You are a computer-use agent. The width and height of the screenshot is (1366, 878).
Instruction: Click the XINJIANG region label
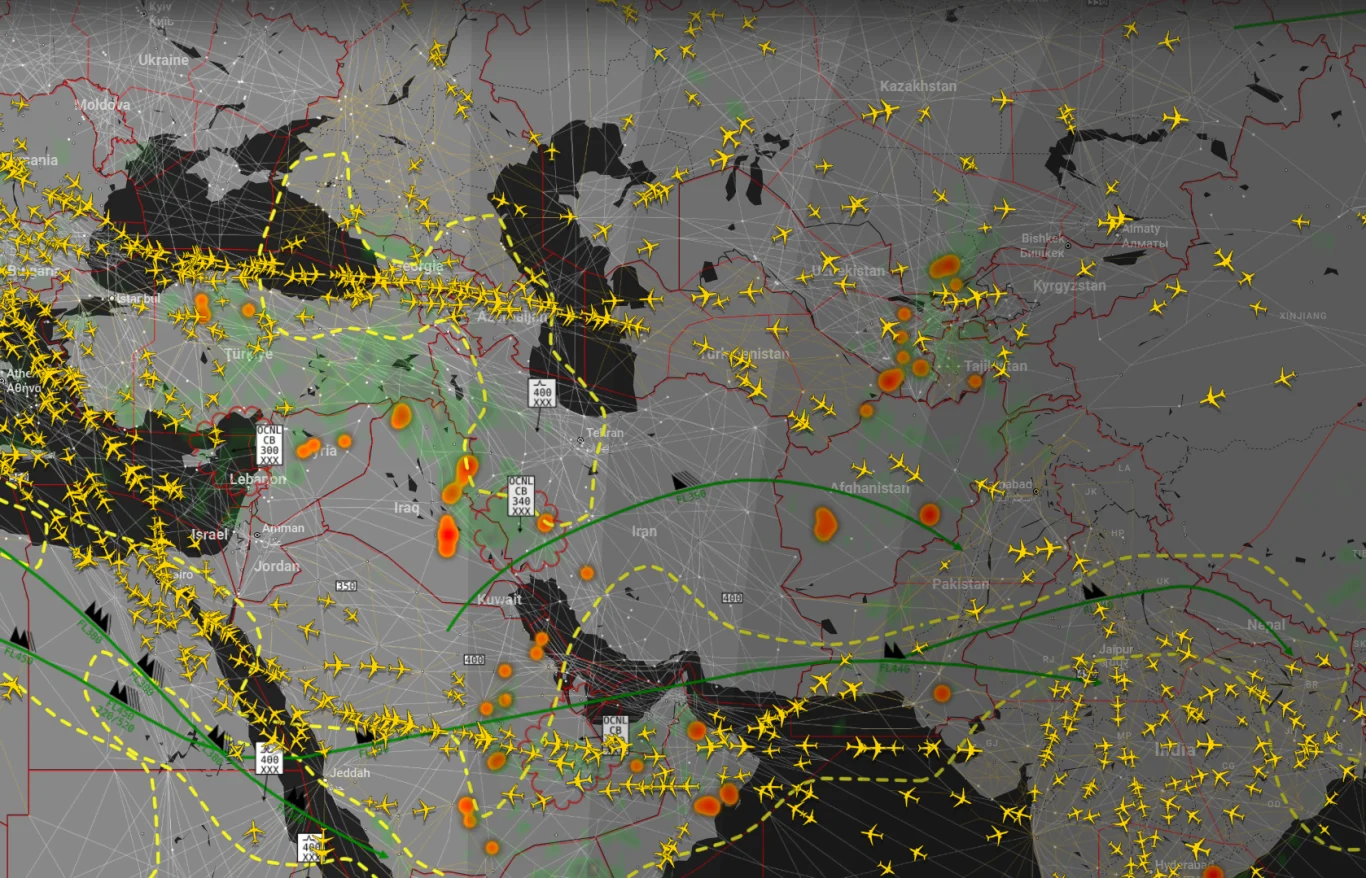(x=1302, y=316)
